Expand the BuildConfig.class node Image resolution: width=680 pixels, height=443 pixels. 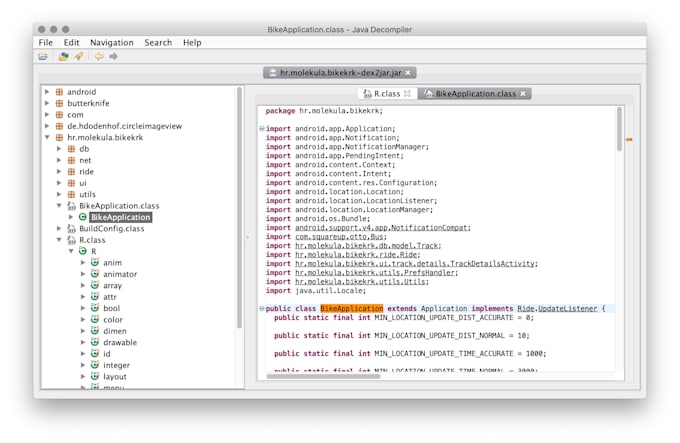click(59, 228)
